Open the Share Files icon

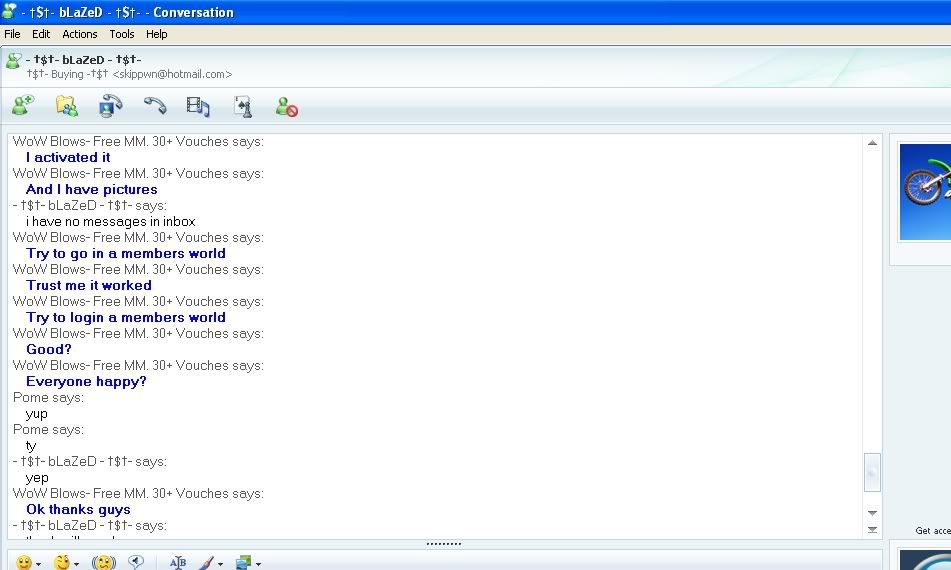67,106
